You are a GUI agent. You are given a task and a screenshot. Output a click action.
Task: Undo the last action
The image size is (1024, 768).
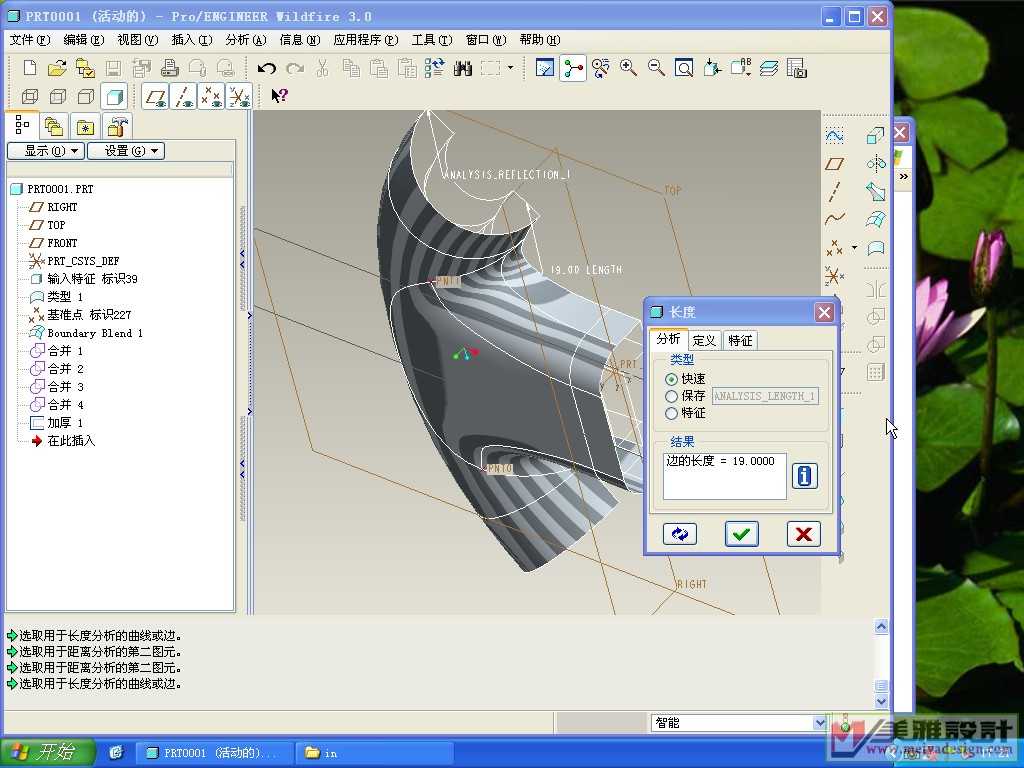pyautogui.click(x=266, y=68)
